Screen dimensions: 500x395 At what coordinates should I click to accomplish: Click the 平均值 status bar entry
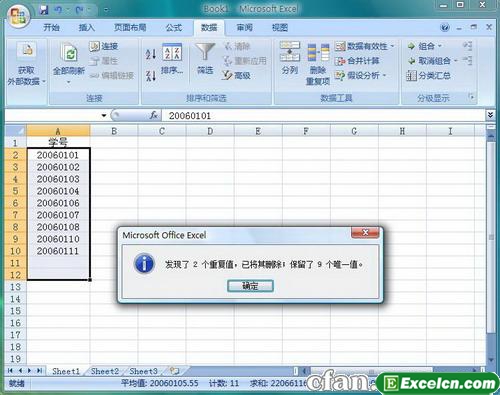pyautogui.click(x=160, y=383)
